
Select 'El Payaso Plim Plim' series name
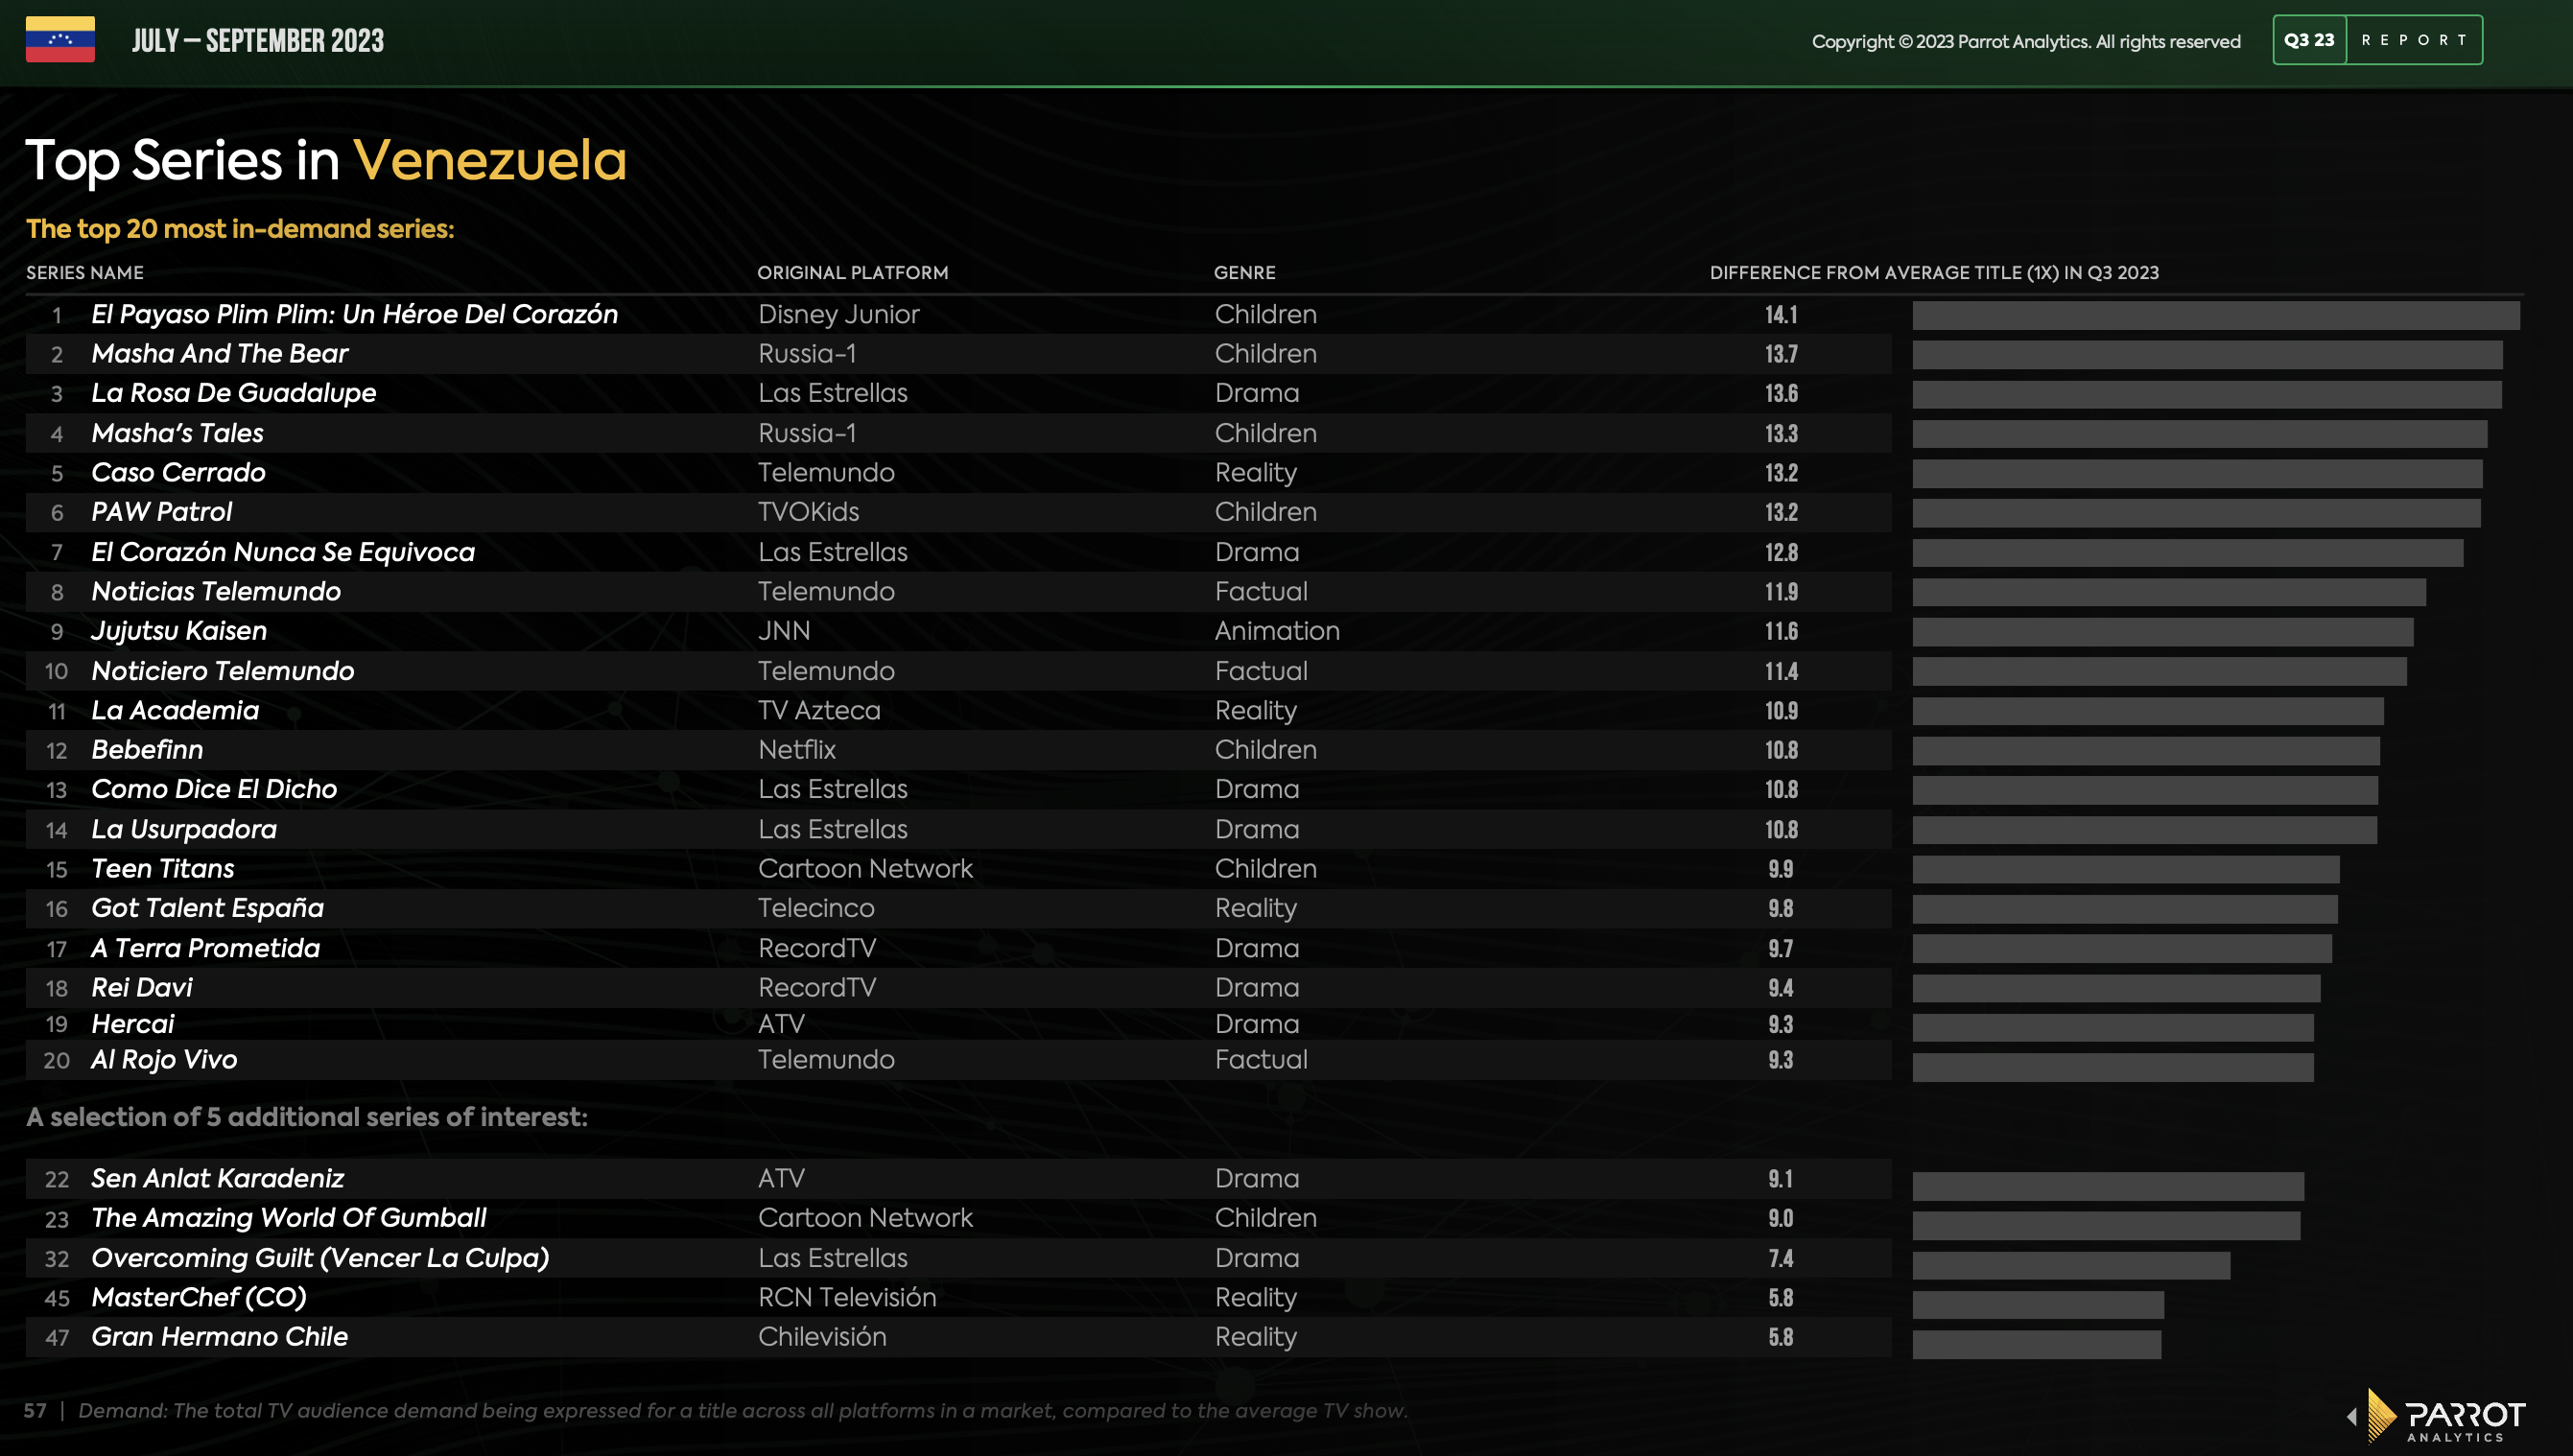pos(355,314)
